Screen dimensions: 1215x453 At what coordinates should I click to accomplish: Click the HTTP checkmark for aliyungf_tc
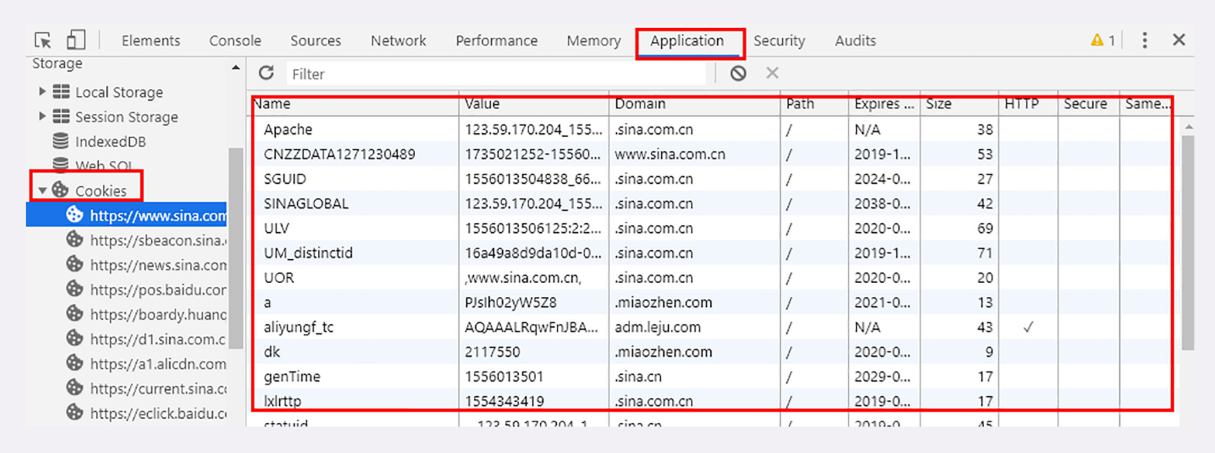[1028, 327]
